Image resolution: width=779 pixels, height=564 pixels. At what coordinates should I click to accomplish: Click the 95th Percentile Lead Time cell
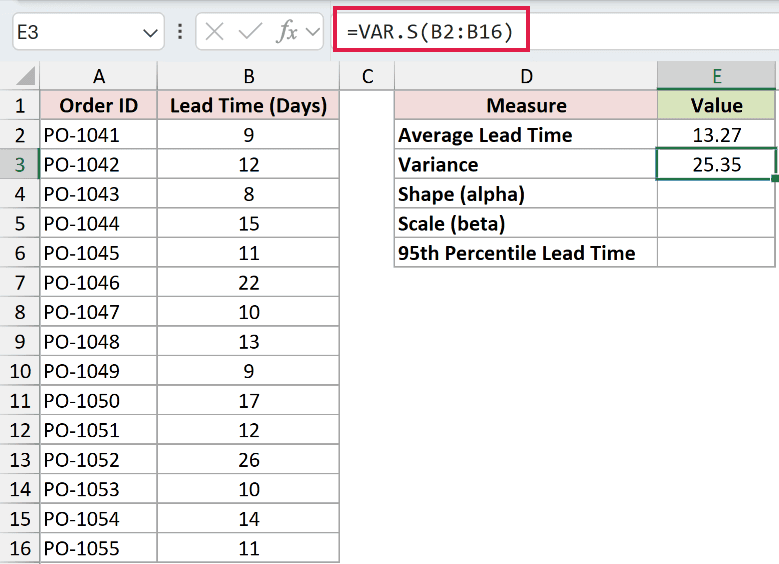click(x=526, y=253)
